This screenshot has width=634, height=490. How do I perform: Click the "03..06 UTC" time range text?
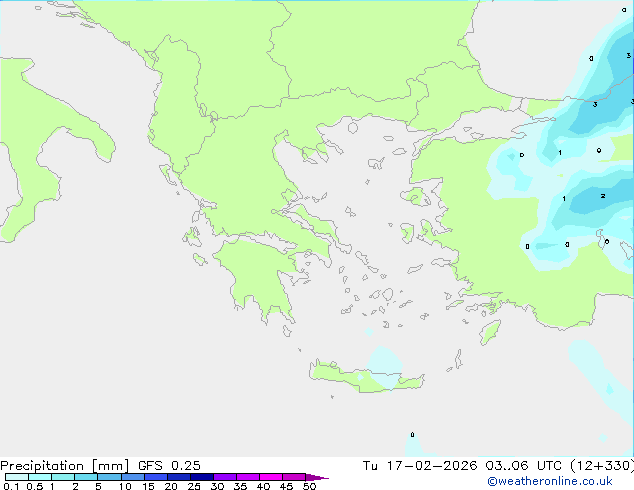point(523,466)
